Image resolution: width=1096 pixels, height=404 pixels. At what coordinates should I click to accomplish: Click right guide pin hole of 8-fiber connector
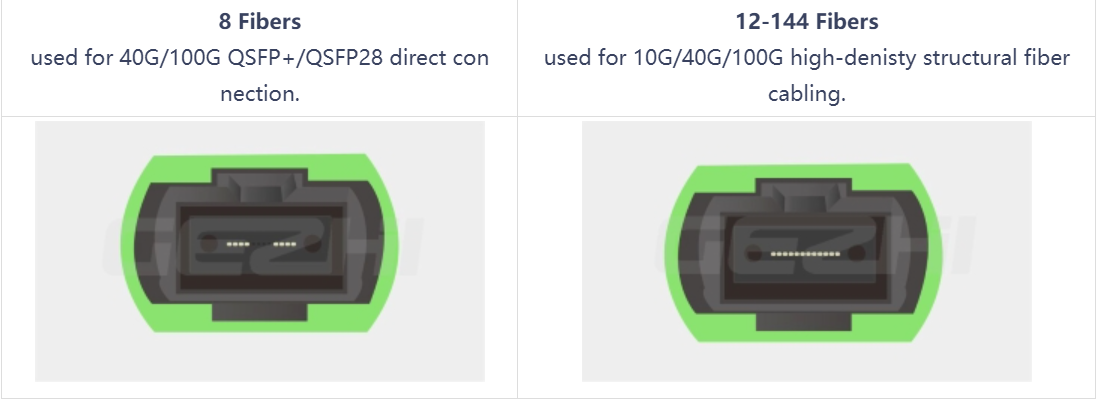point(311,243)
